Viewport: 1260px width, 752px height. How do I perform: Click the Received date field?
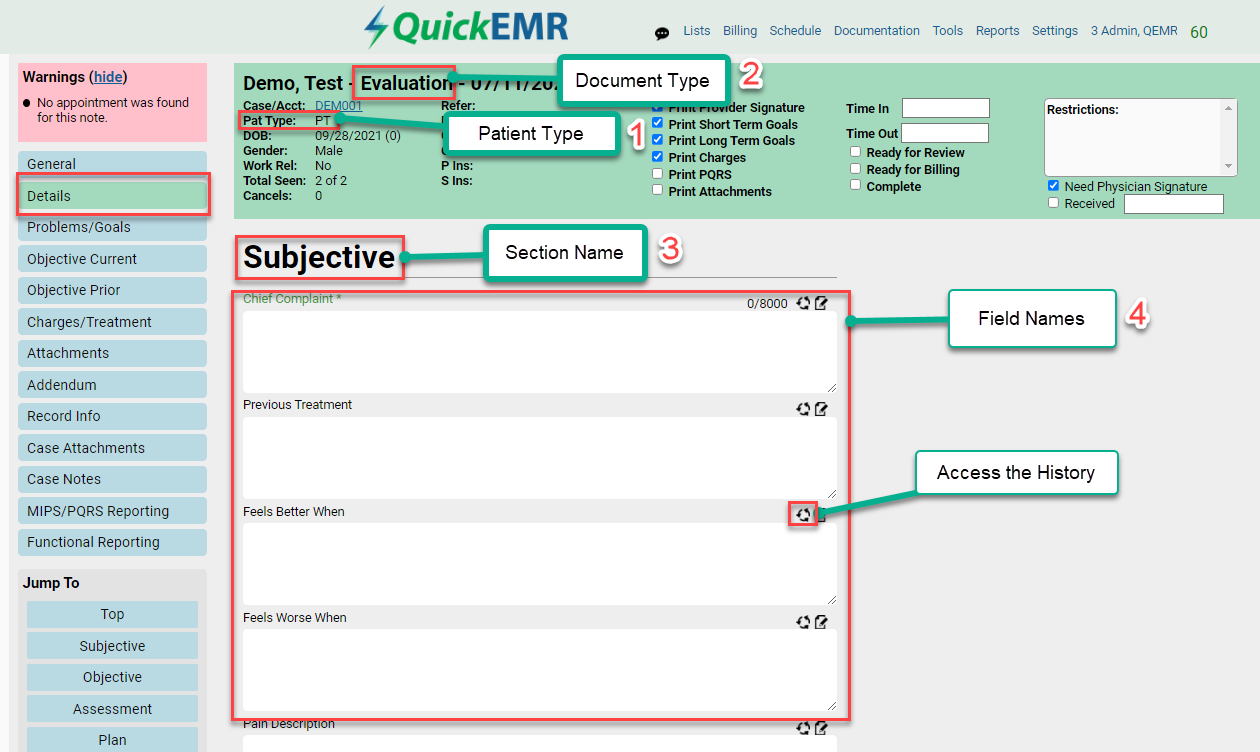pos(1174,204)
